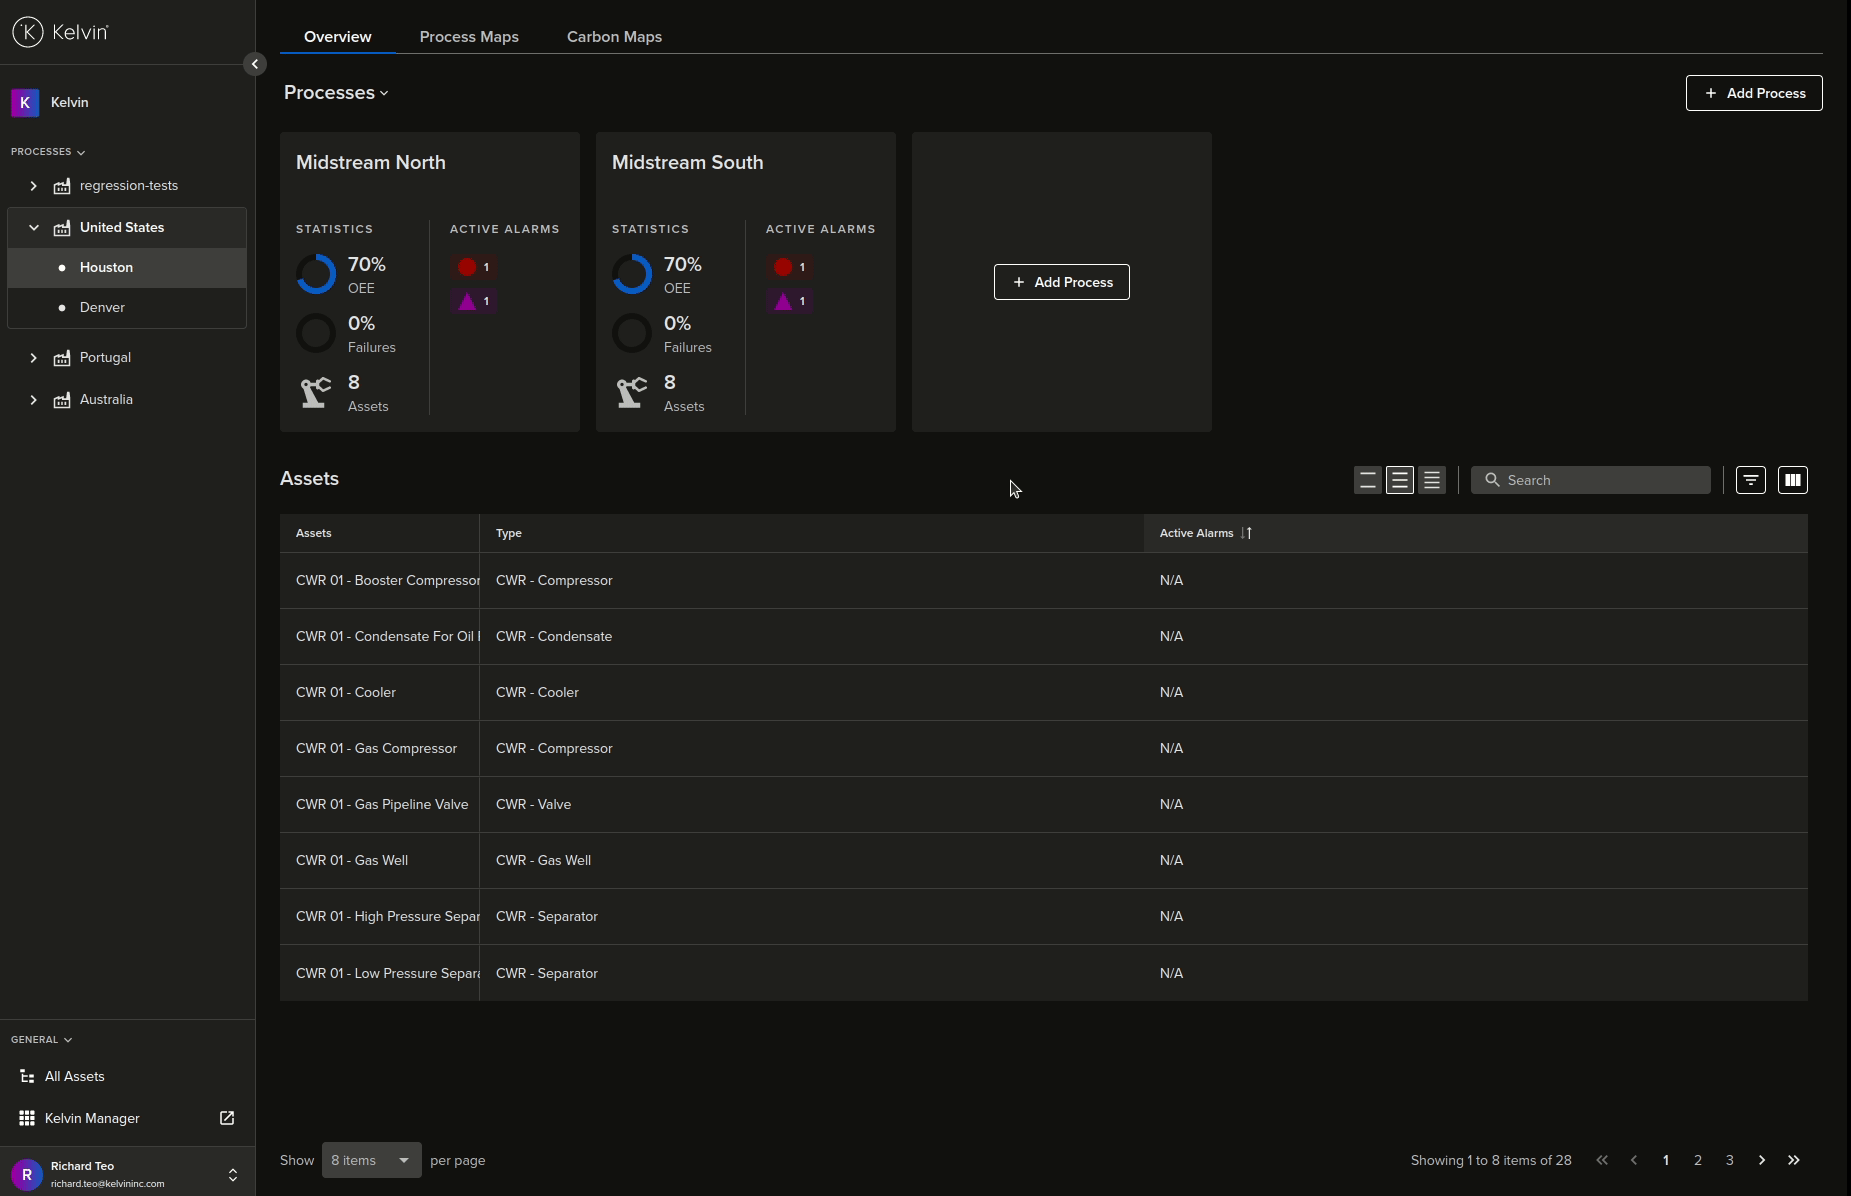Collapse the sidebar with the chevron arrow
This screenshot has width=1851, height=1196.
254,63
